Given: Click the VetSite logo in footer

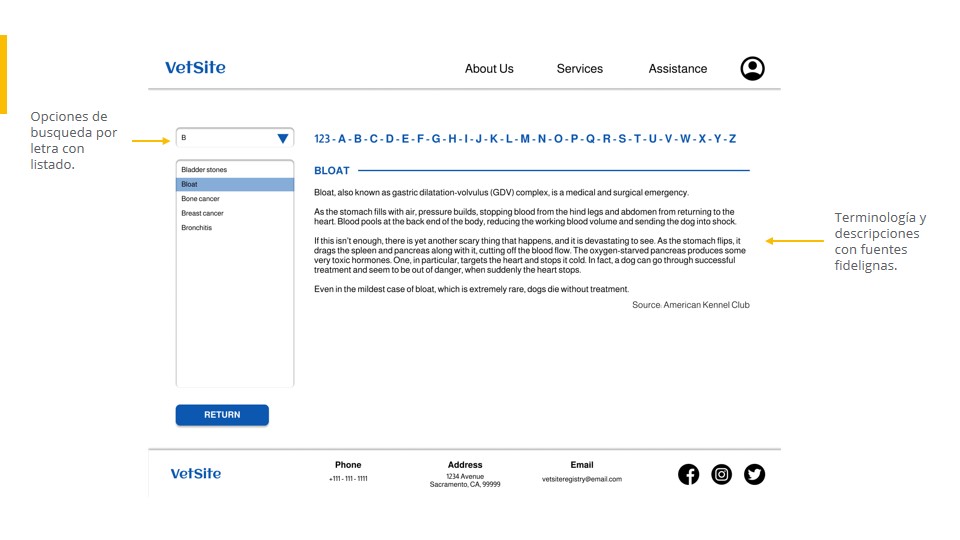Looking at the screenshot, I should 196,473.
